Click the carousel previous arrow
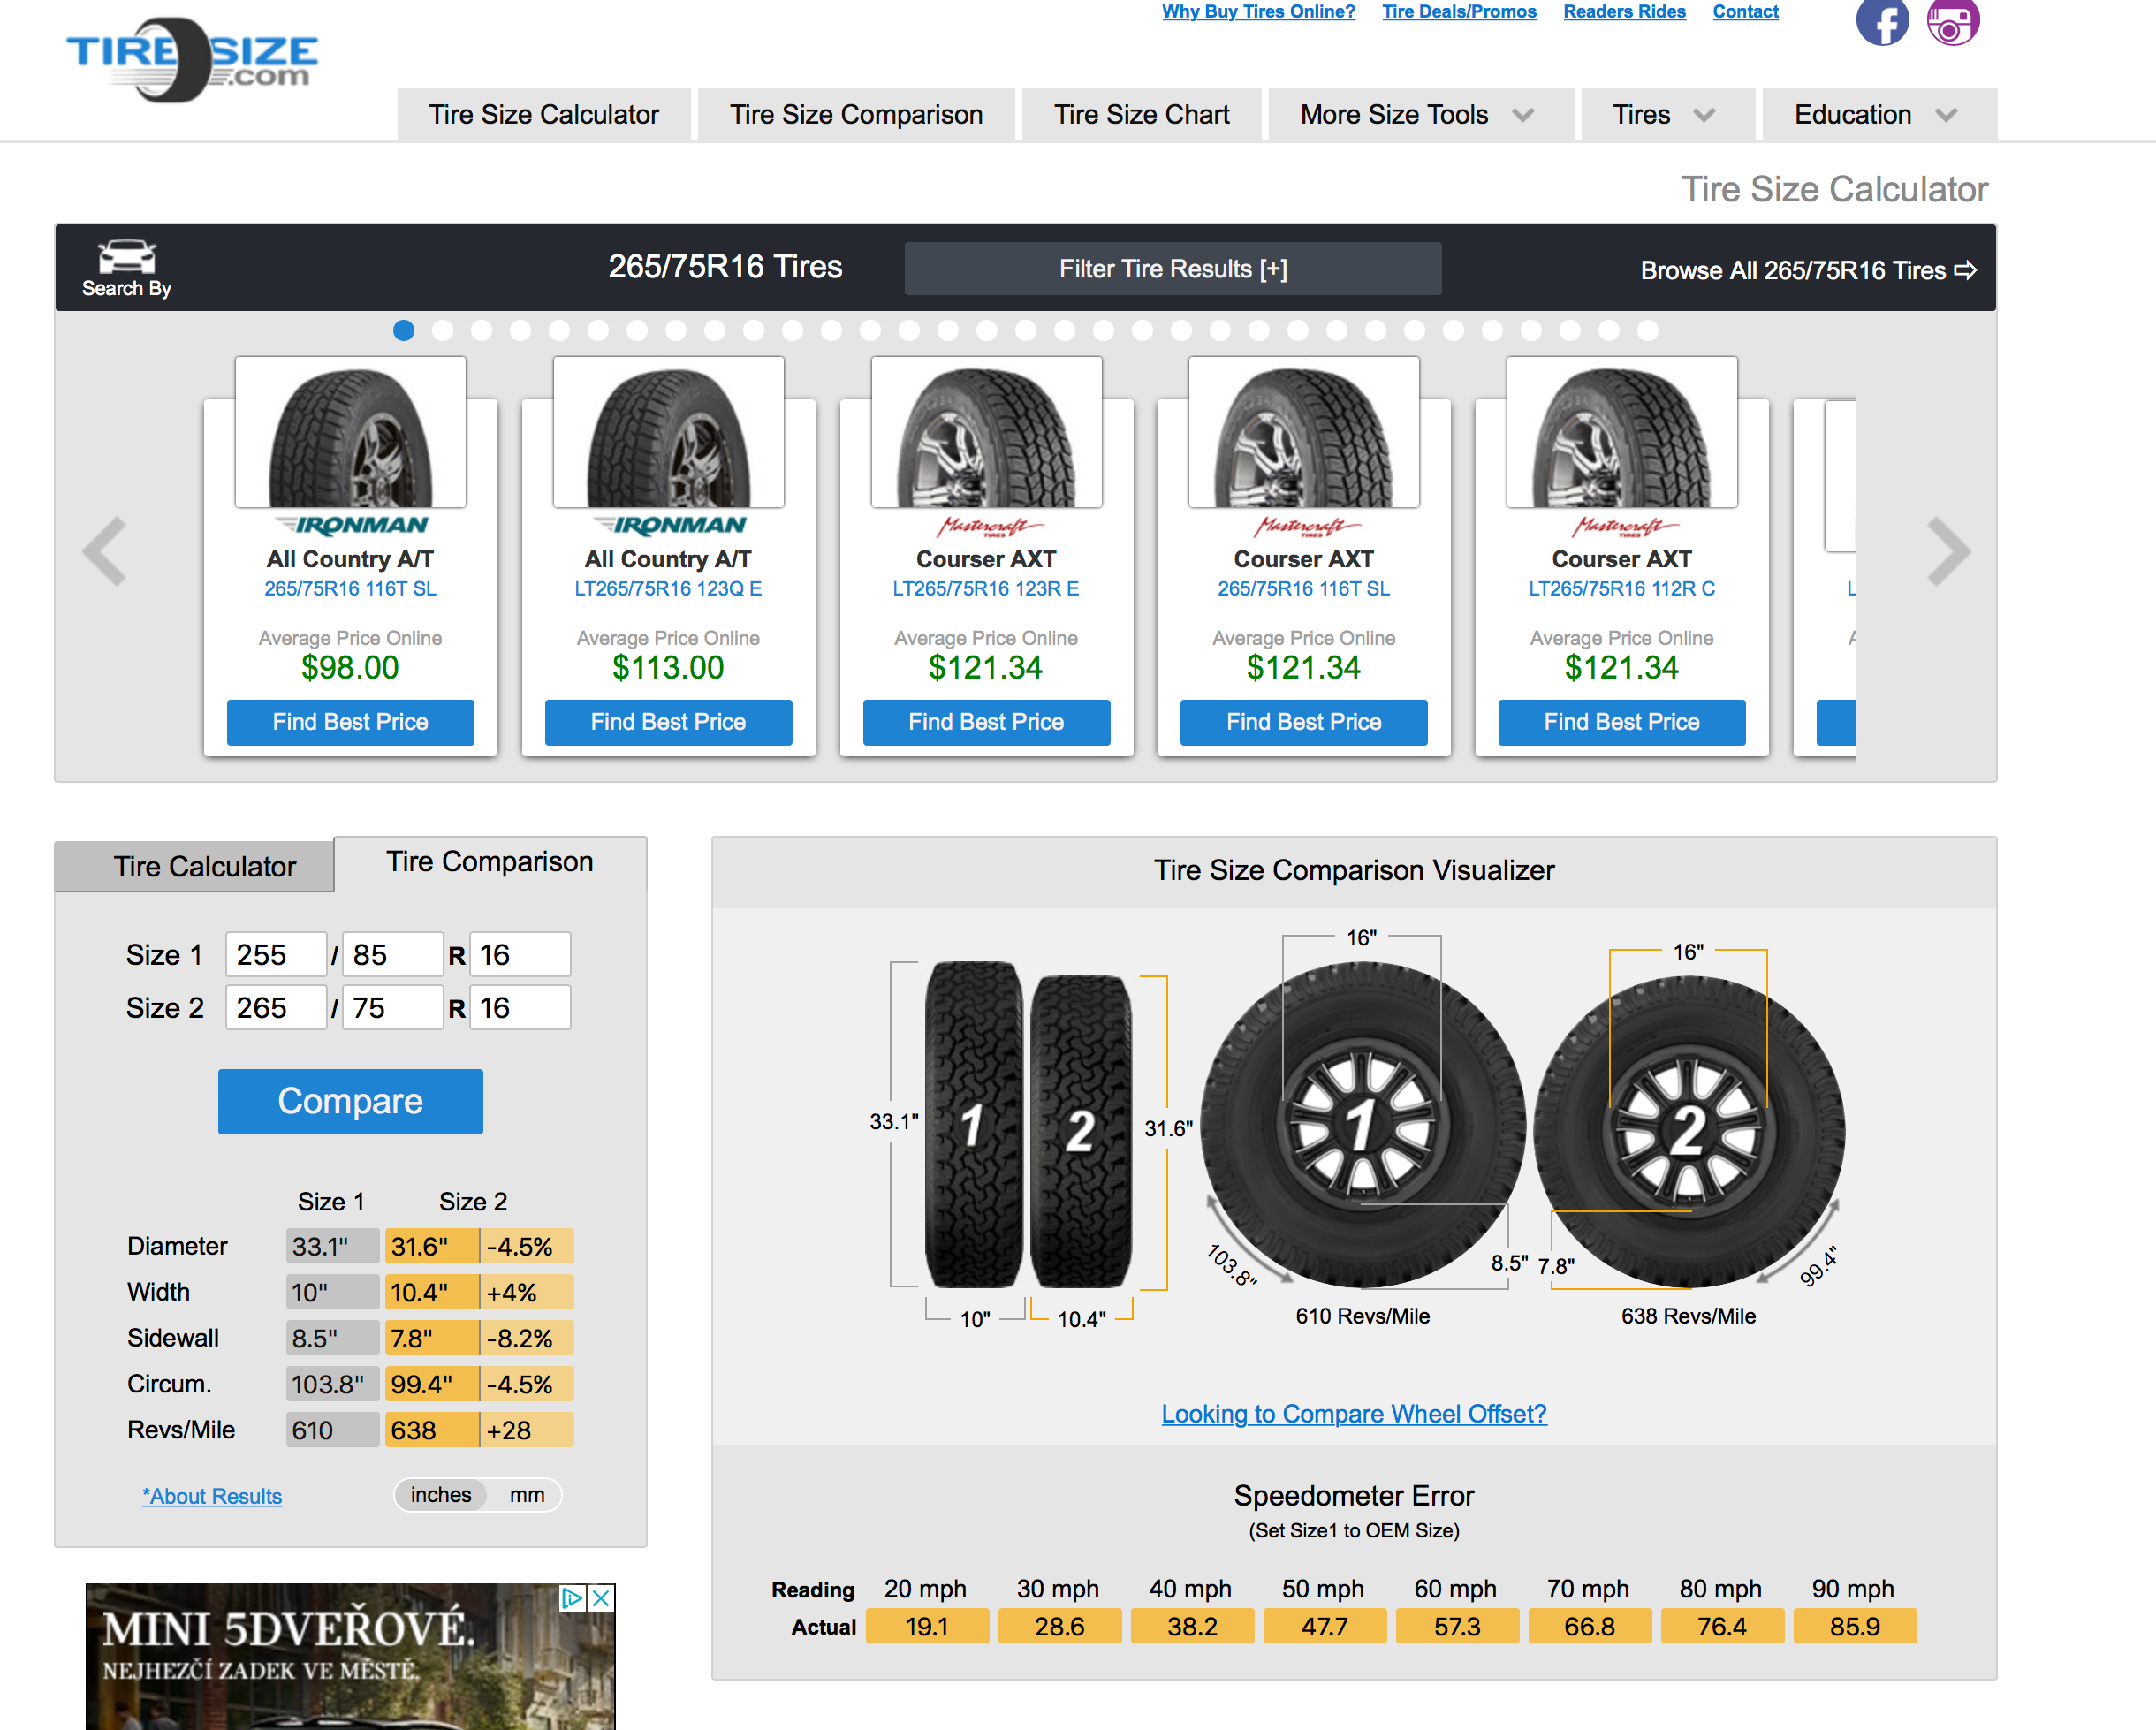This screenshot has height=1730, width=2156. pyautogui.click(x=105, y=551)
